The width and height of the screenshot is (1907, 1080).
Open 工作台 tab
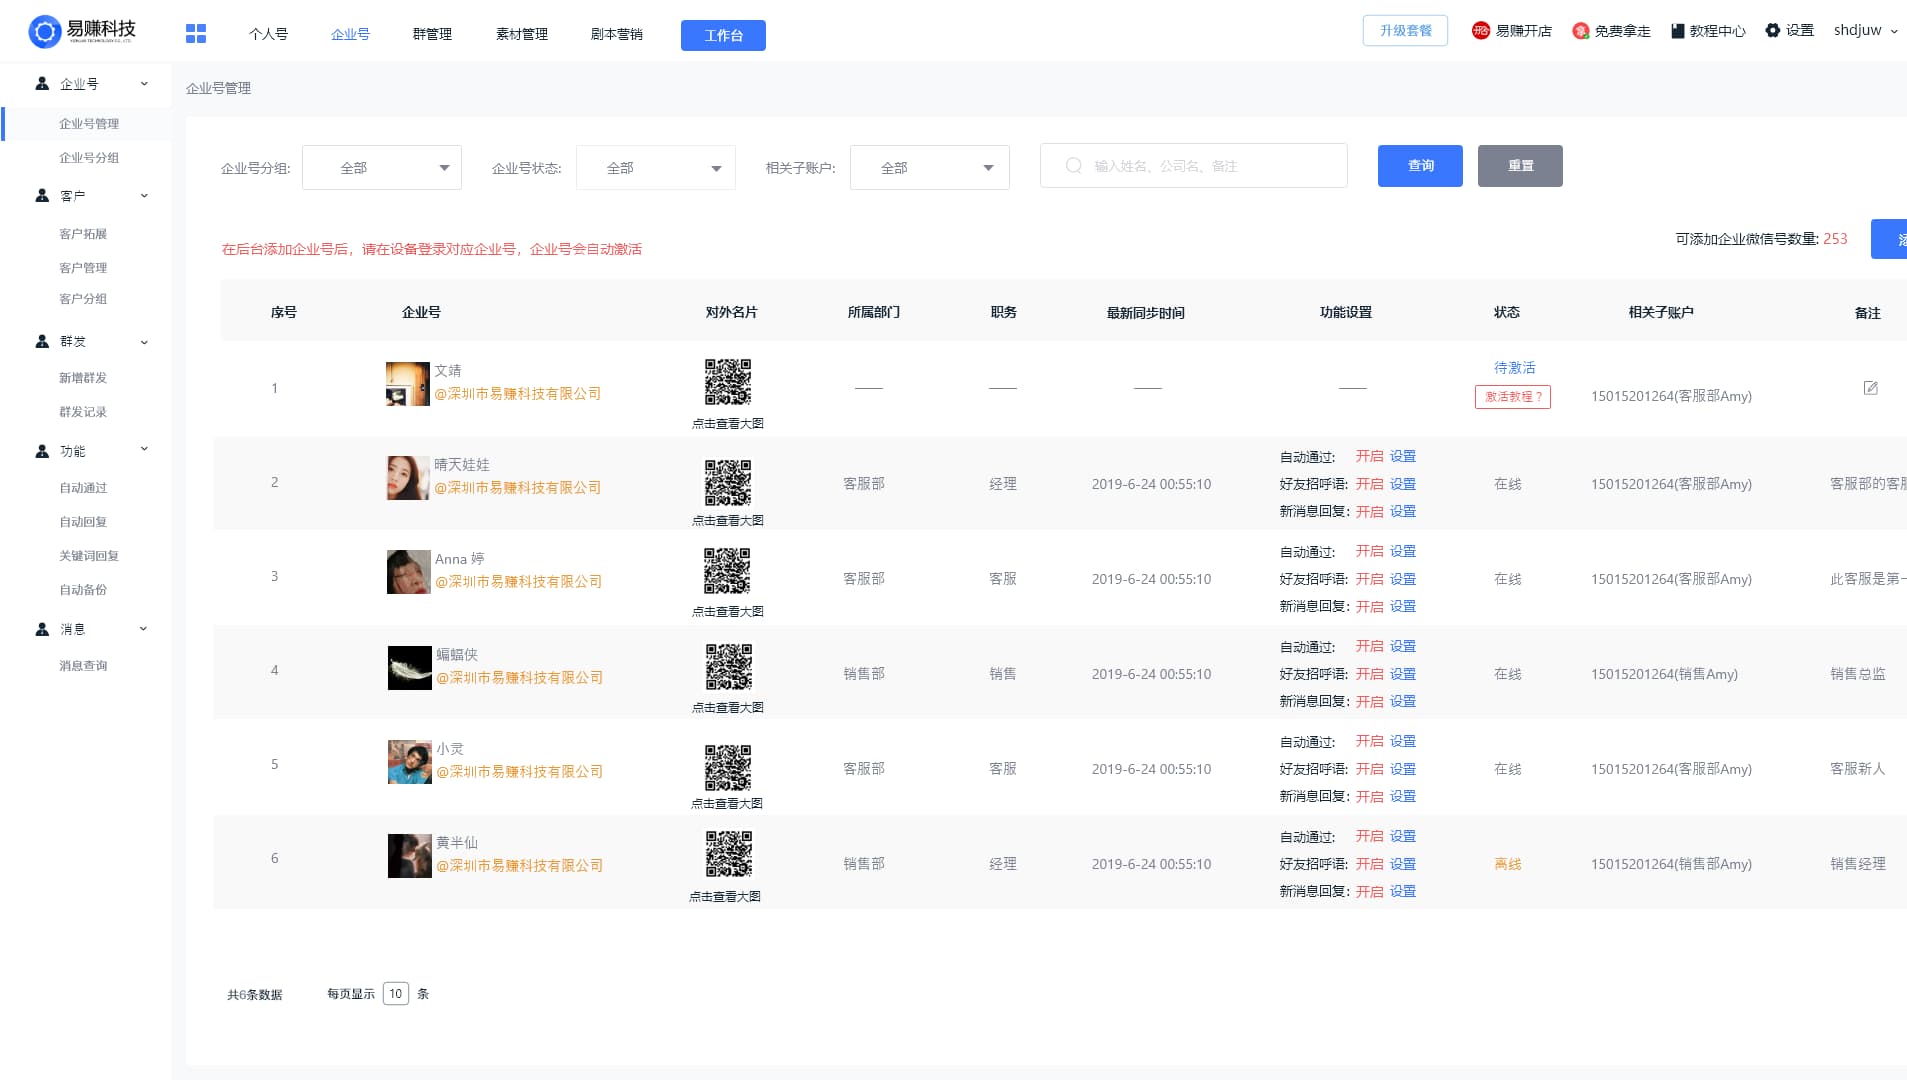click(x=723, y=35)
